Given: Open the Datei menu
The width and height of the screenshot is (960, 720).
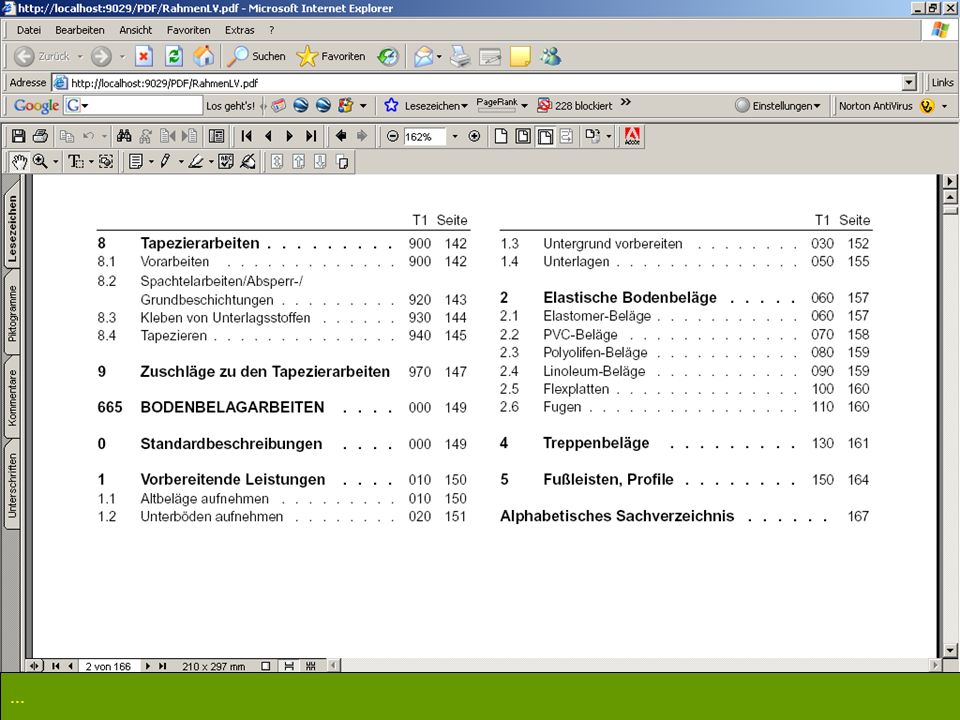Looking at the screenshot, I should 29,30.
